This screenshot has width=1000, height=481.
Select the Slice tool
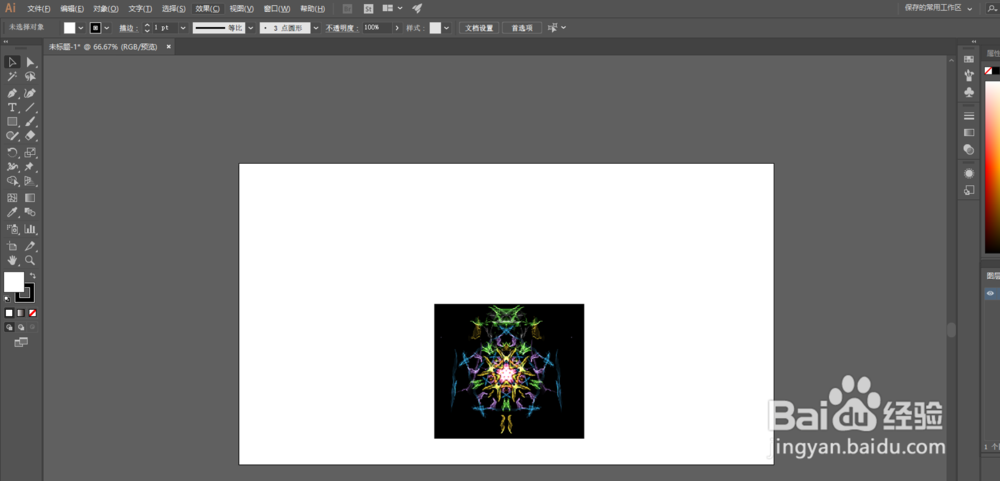click(x=30, y=246)
